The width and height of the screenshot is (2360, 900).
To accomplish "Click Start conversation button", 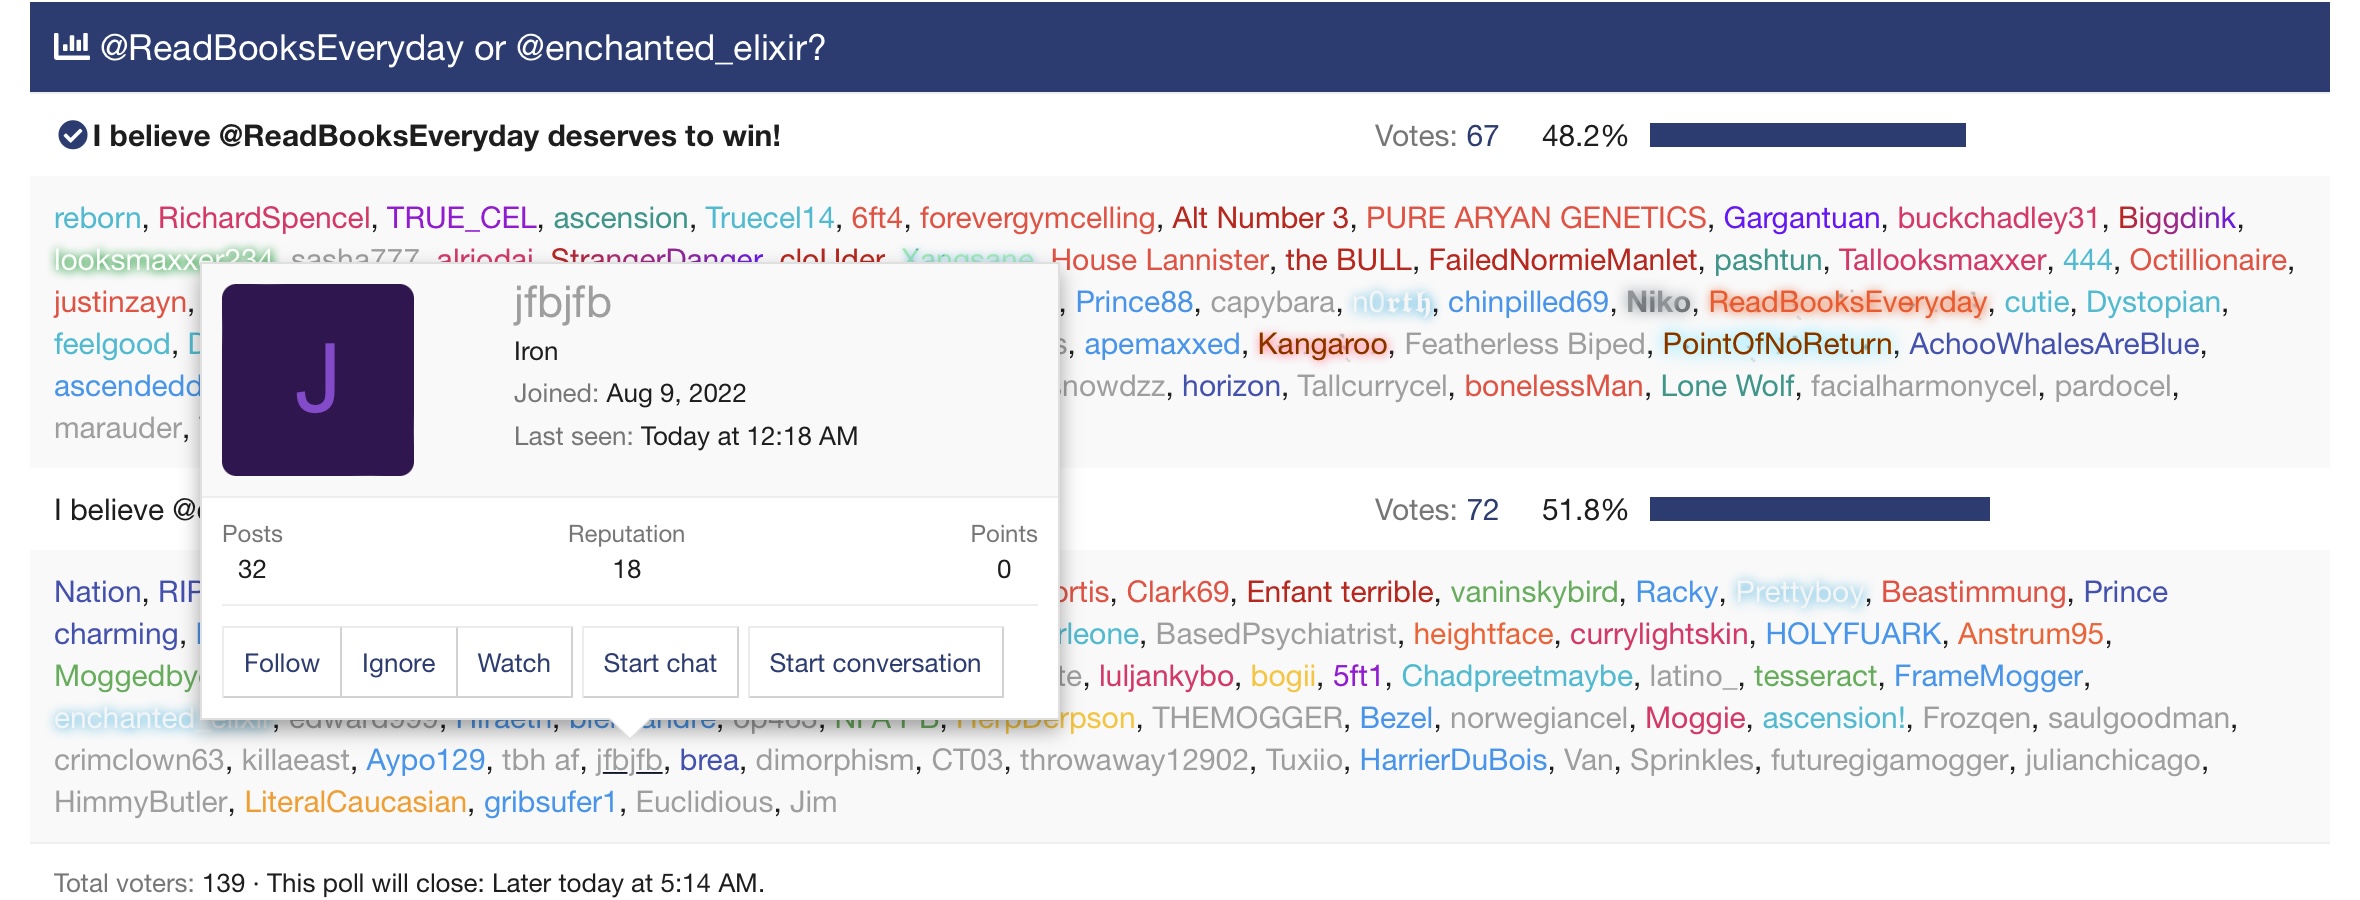I will pyautogui.click(x=875, y=663).
